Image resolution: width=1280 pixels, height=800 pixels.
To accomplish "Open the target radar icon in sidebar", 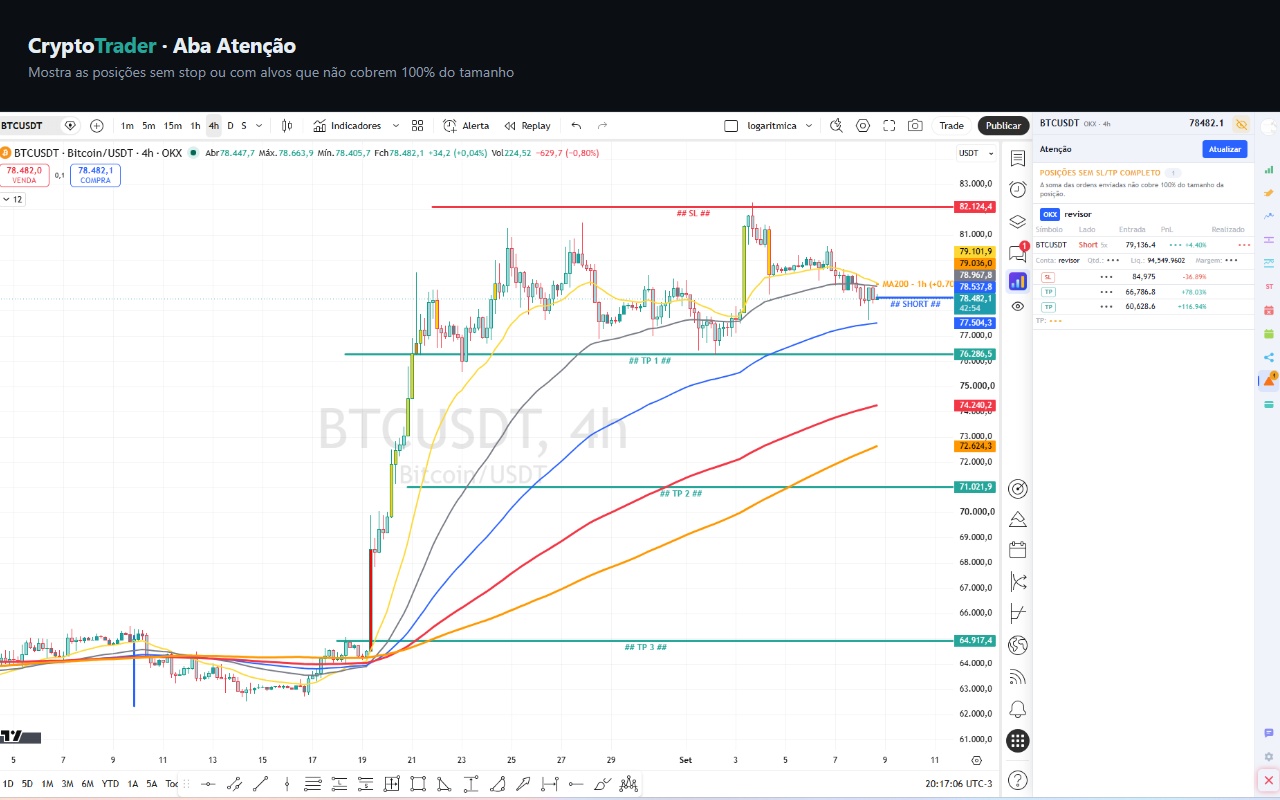I will click(x=1018, y=489).
